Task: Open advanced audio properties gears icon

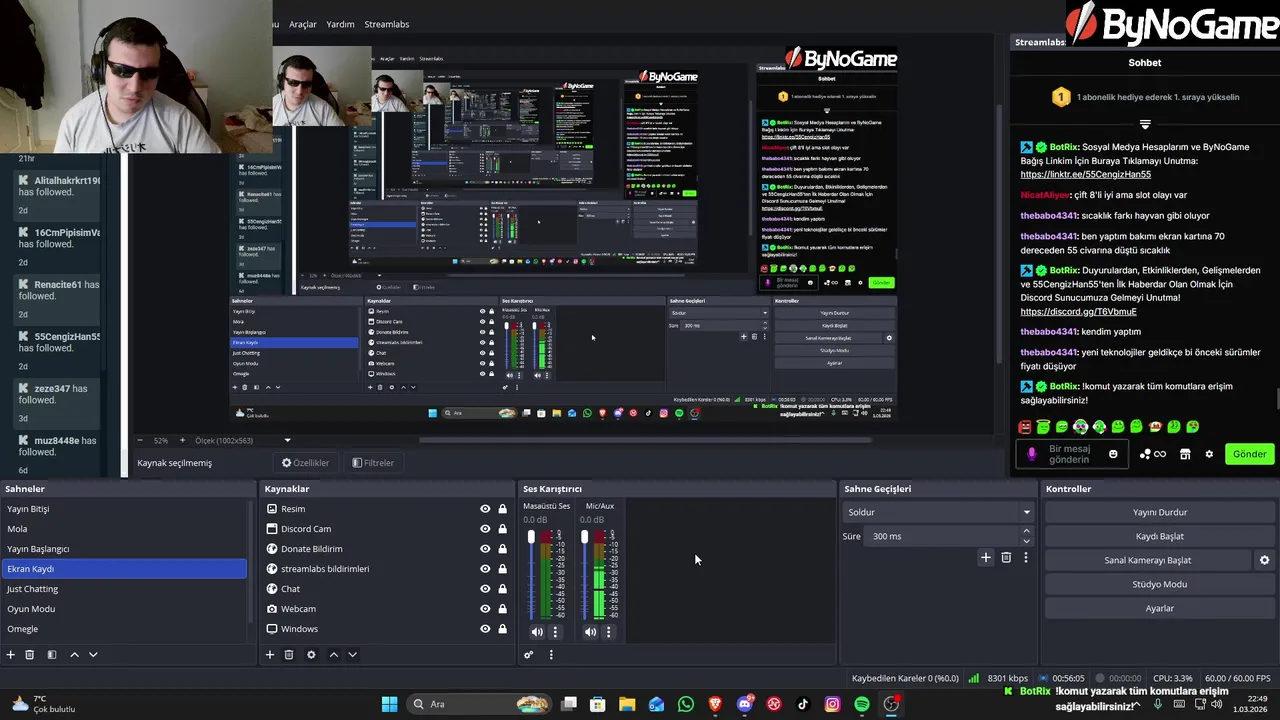Action: click(x=529, y=654)
